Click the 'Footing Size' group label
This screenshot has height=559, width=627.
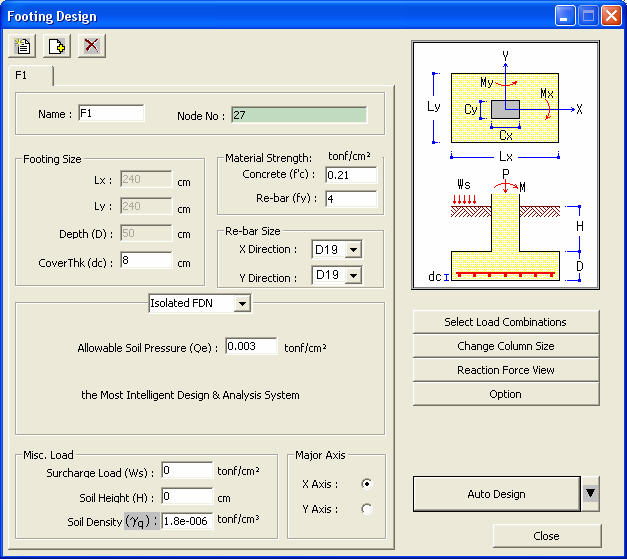point(52,159)
